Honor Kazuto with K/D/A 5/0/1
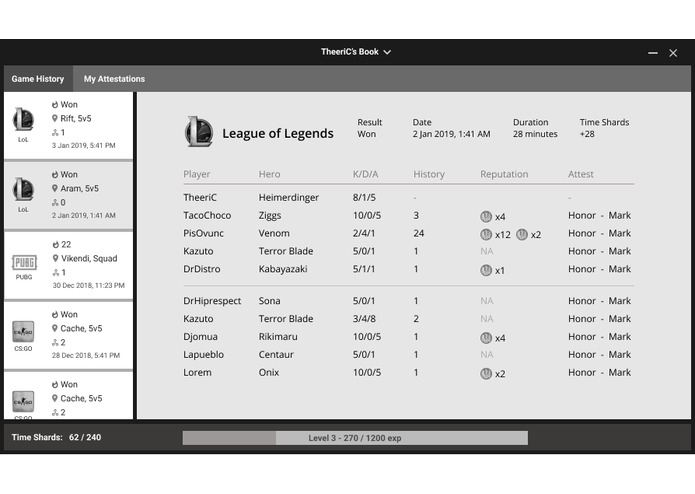This screenshot has height=494, width=695. 582,251
